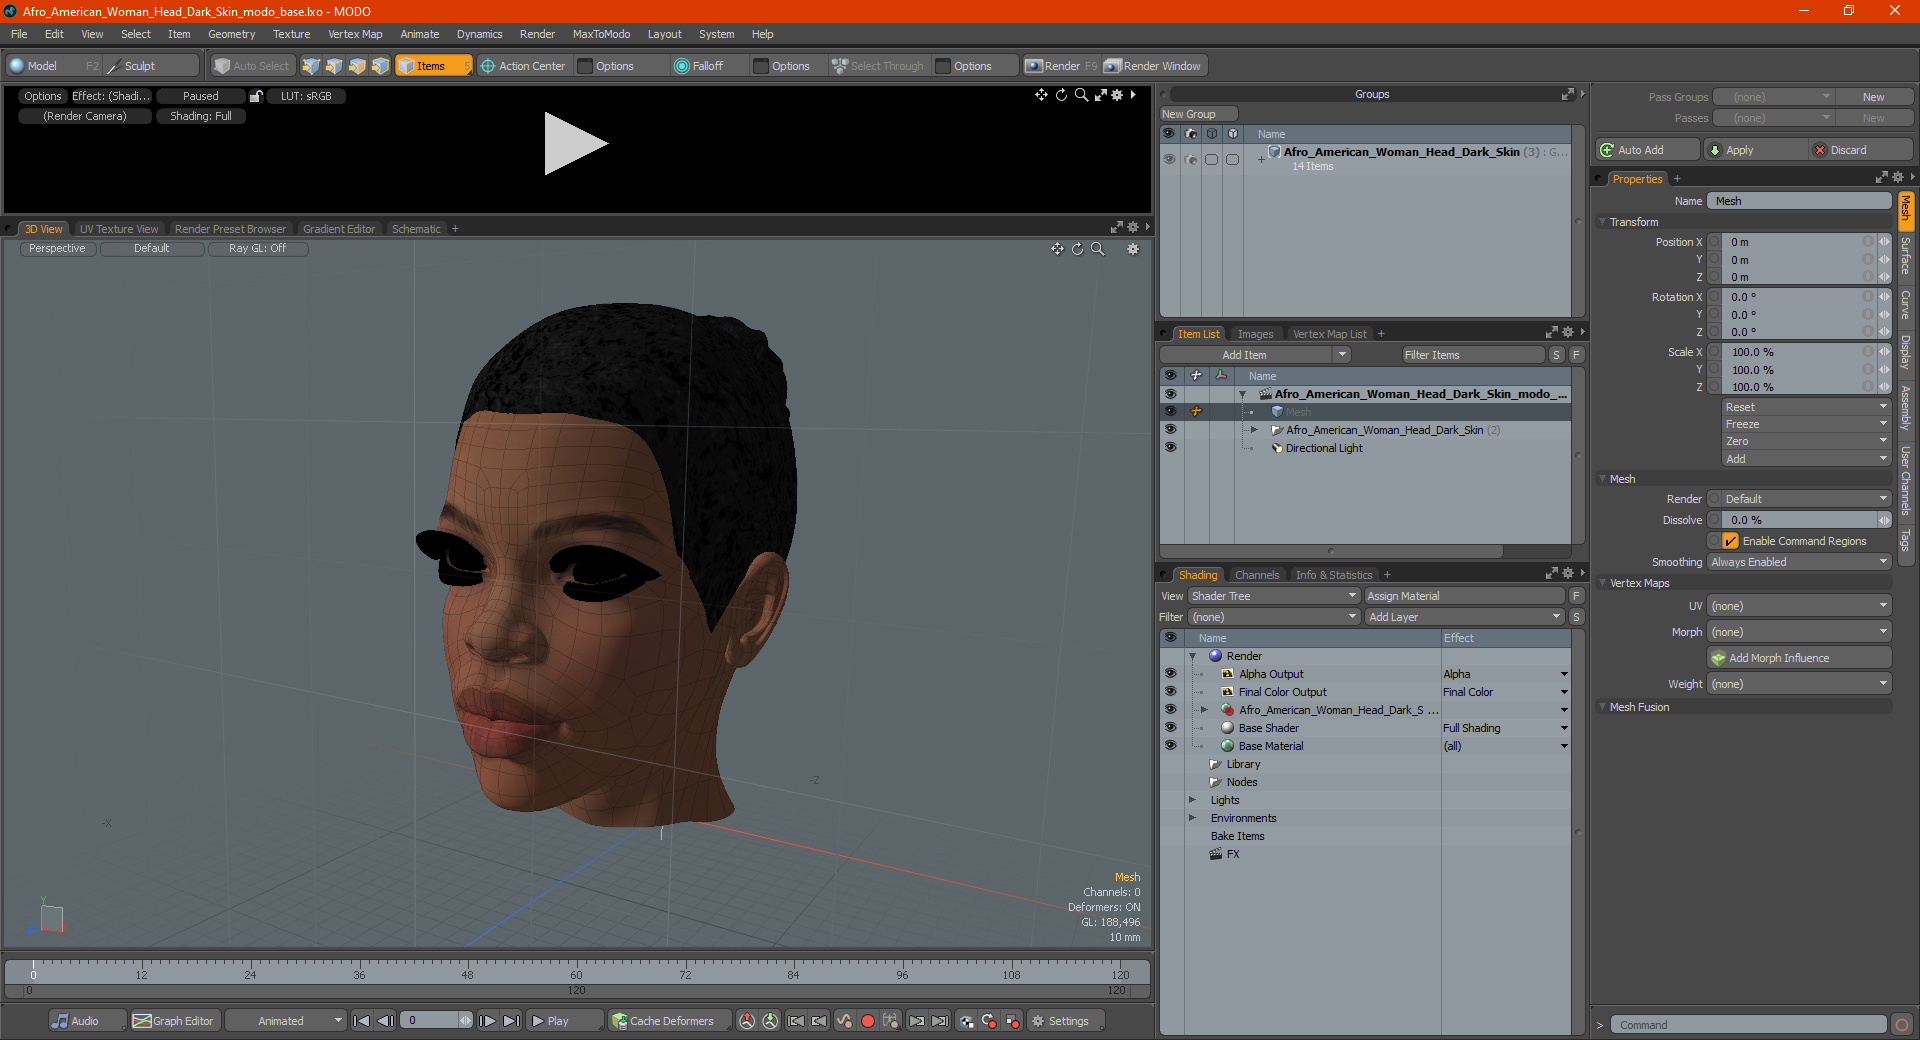
Task: Click the Command input field
Action: coord(1748,1025)
